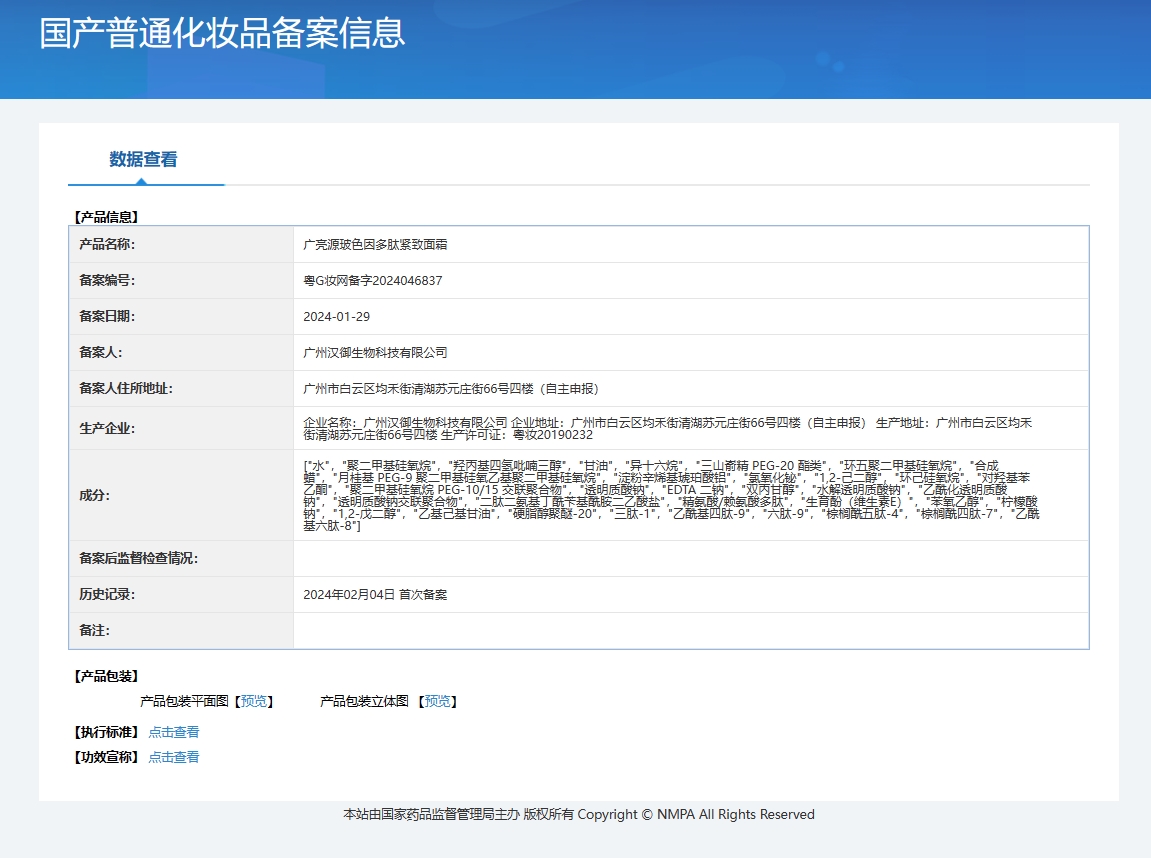Open 预览 link for 产品包装立体图
Viewport: 1151px width, 858px height.
[437, 702]
